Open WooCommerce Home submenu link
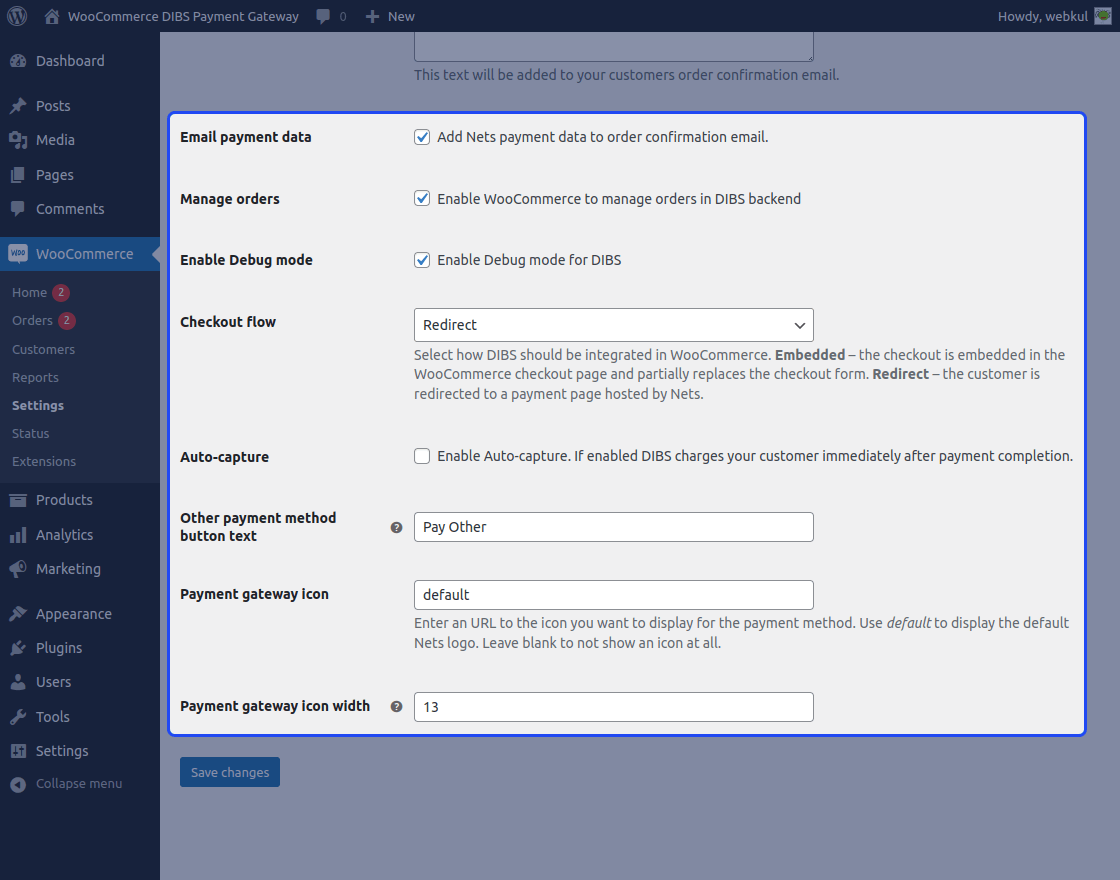 29,293
